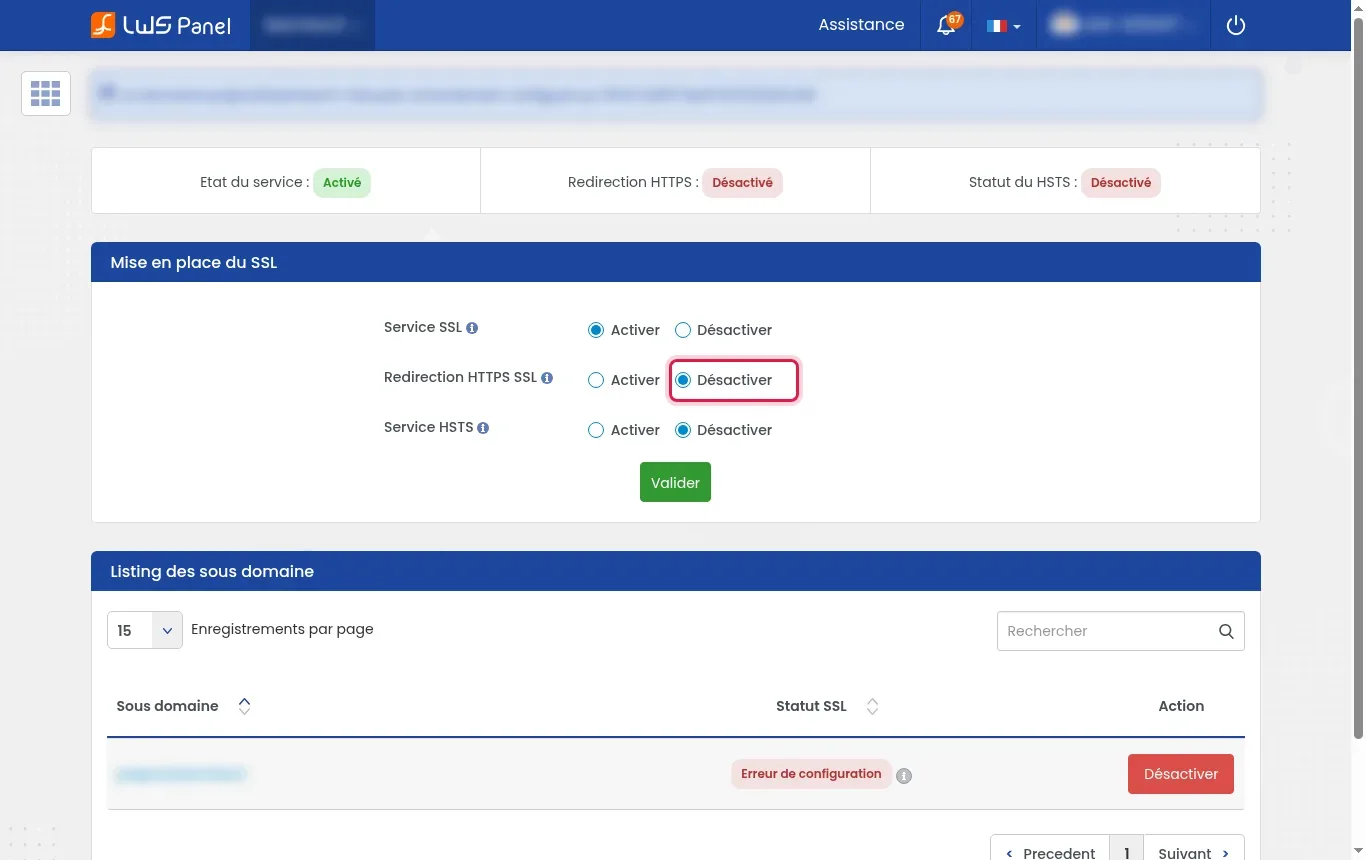
Task: Click the info icon next to Service HSTS
Action: point(483,428)
